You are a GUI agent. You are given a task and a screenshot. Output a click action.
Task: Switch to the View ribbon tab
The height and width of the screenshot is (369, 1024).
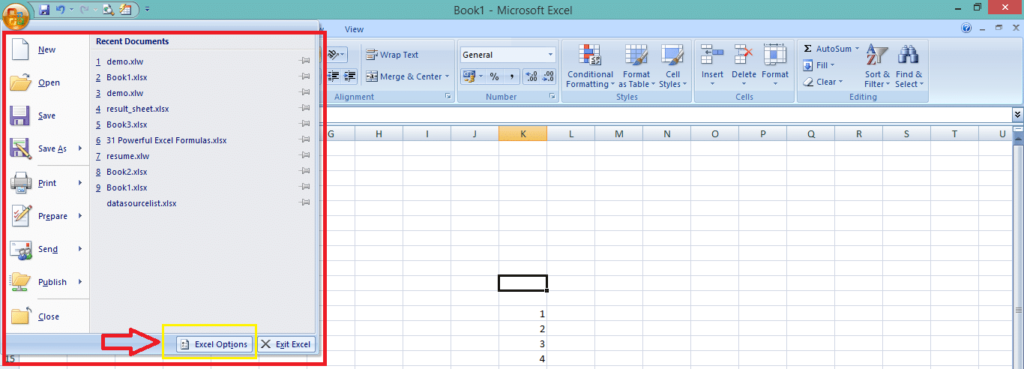354,29
